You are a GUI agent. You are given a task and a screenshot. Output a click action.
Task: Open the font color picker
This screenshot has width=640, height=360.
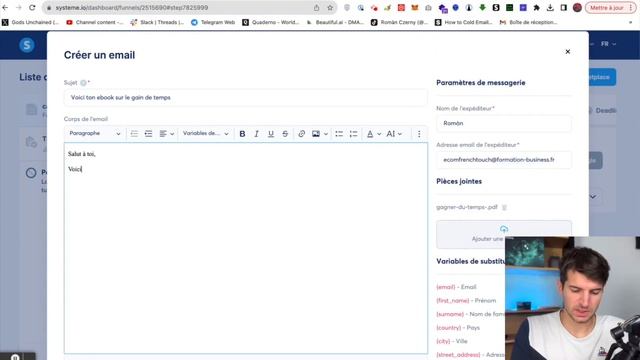[373, 133]
